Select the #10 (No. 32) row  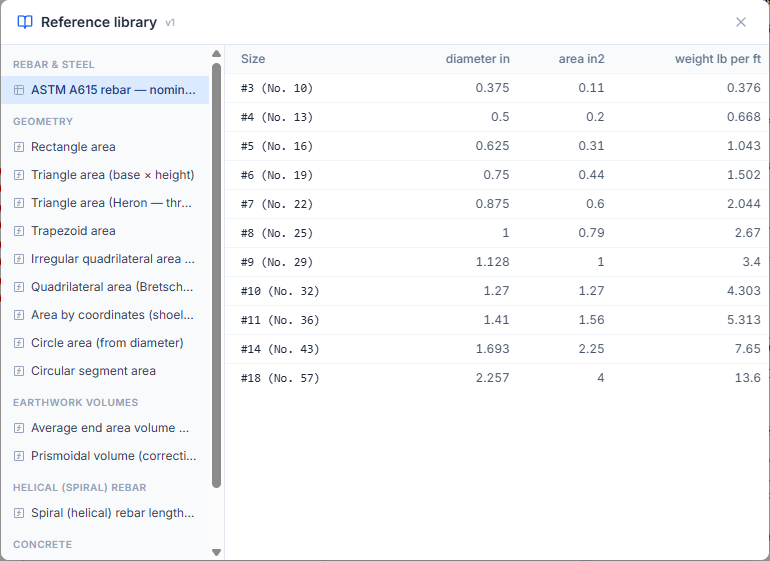coord(497,291)
